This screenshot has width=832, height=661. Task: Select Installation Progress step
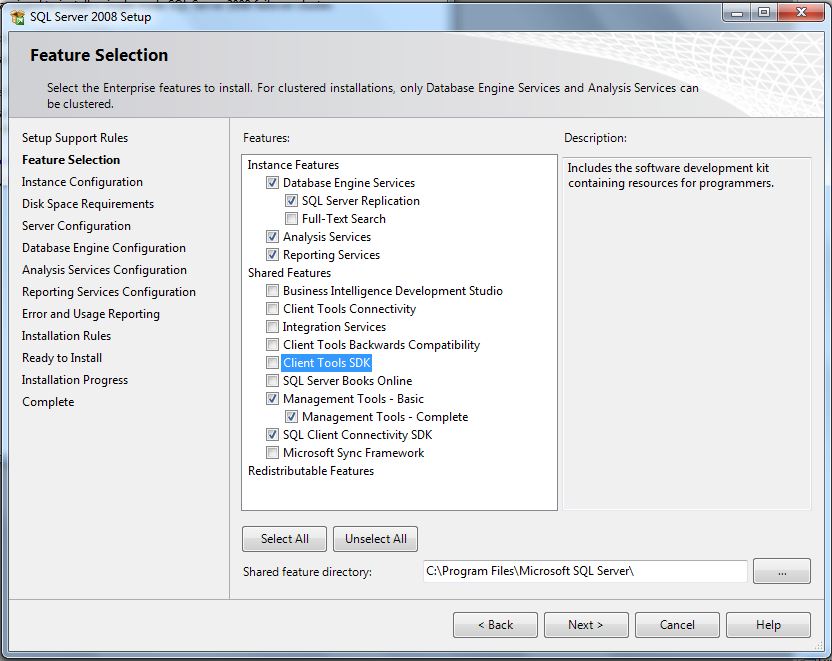tap(75, 380)
